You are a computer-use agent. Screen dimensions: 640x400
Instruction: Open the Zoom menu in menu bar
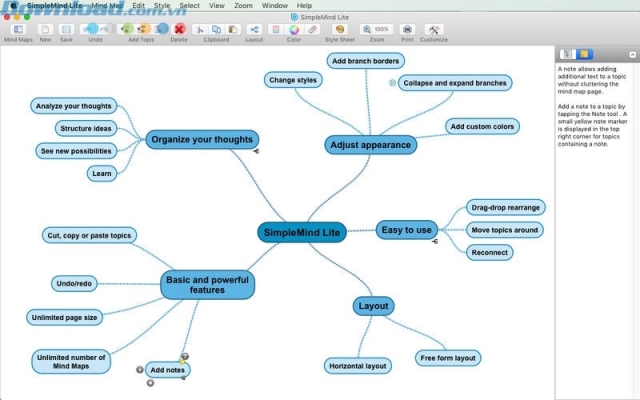(243, 5)
